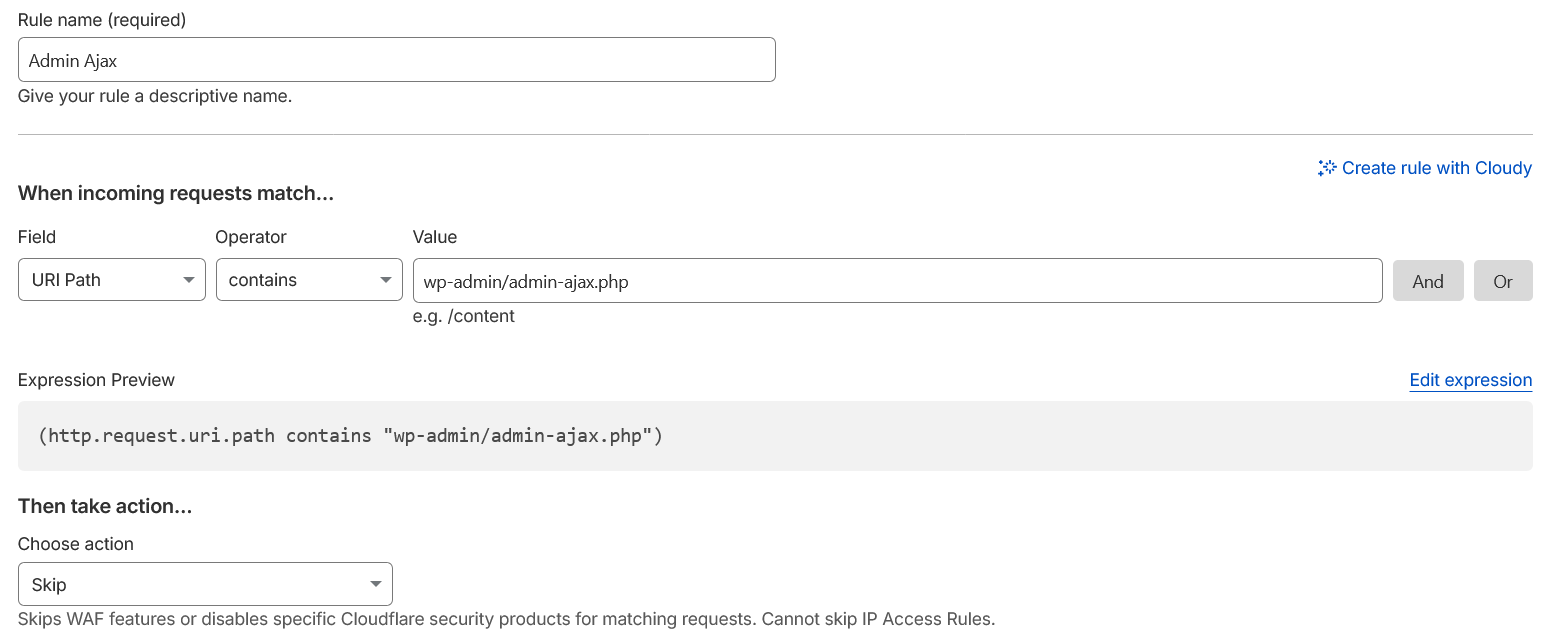Add a condition with the Or button

click(1502, 281)
